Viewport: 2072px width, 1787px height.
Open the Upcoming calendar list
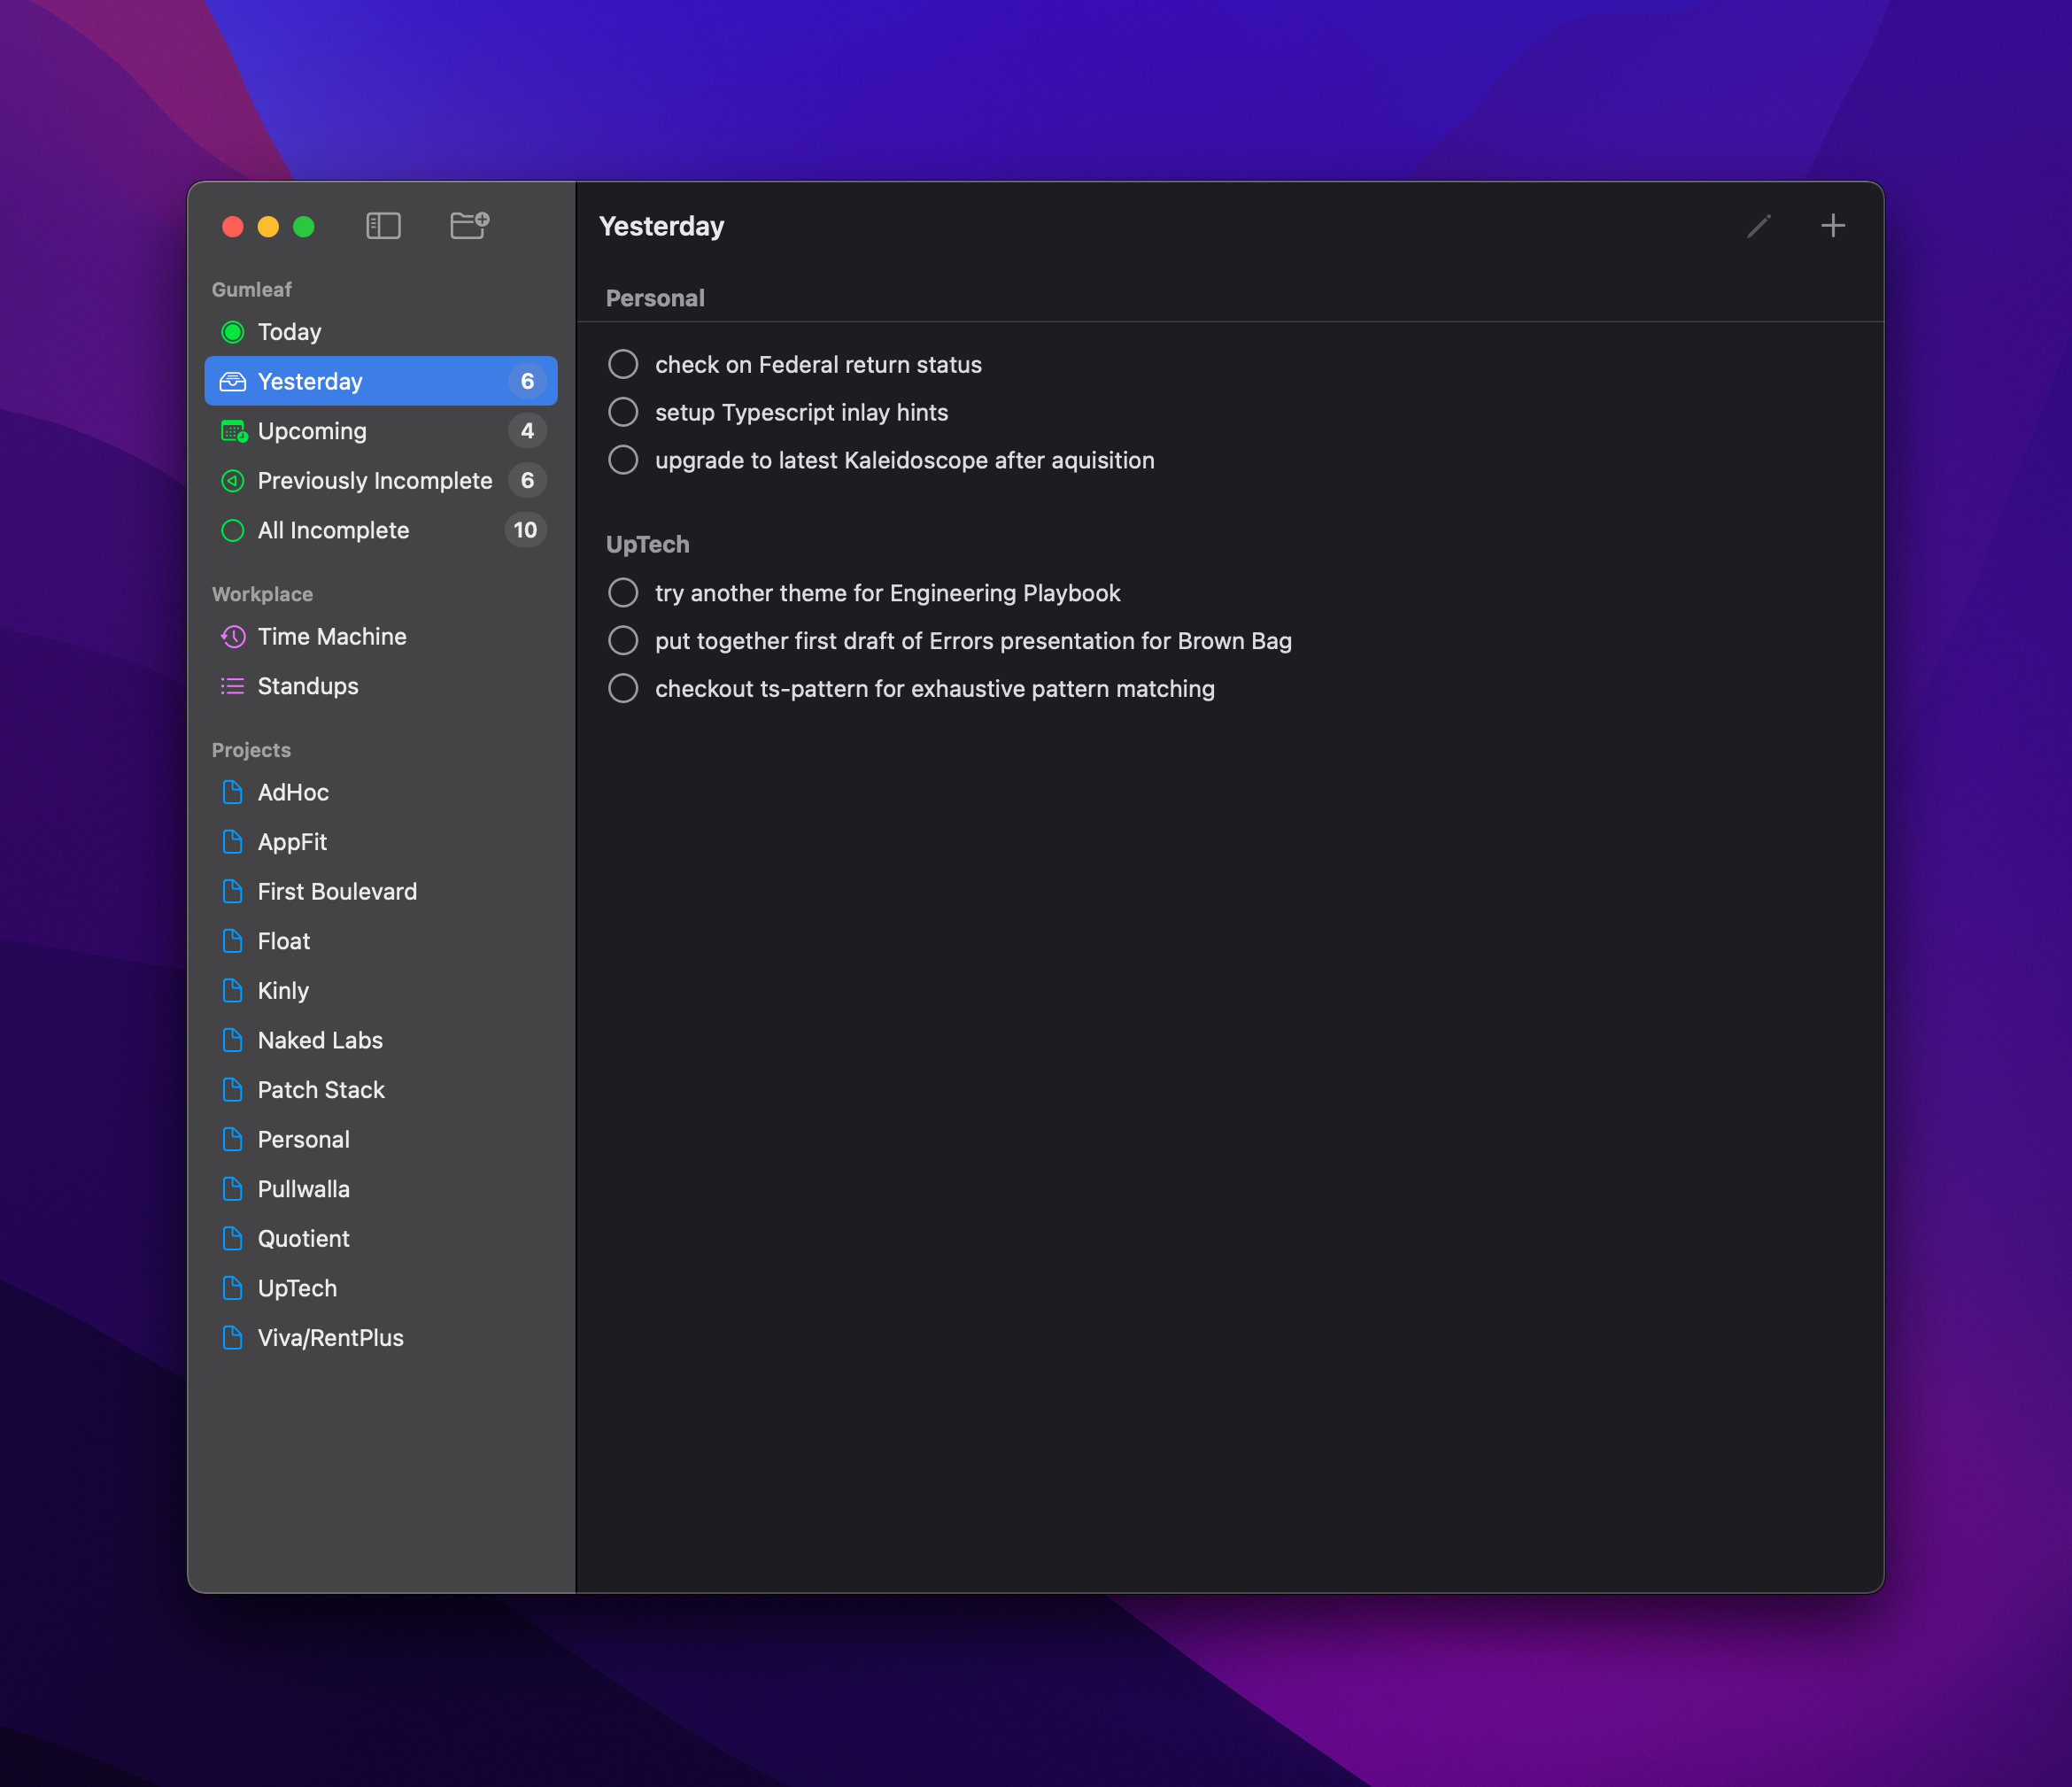[x=311, y=431]
